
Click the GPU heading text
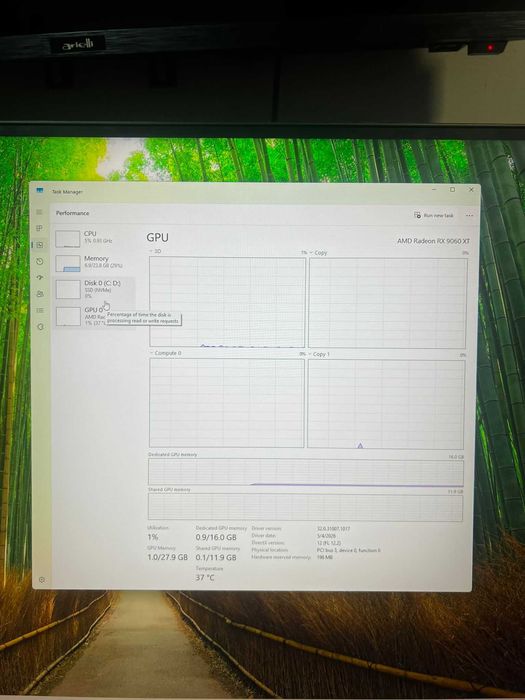[x=158, y=238]
